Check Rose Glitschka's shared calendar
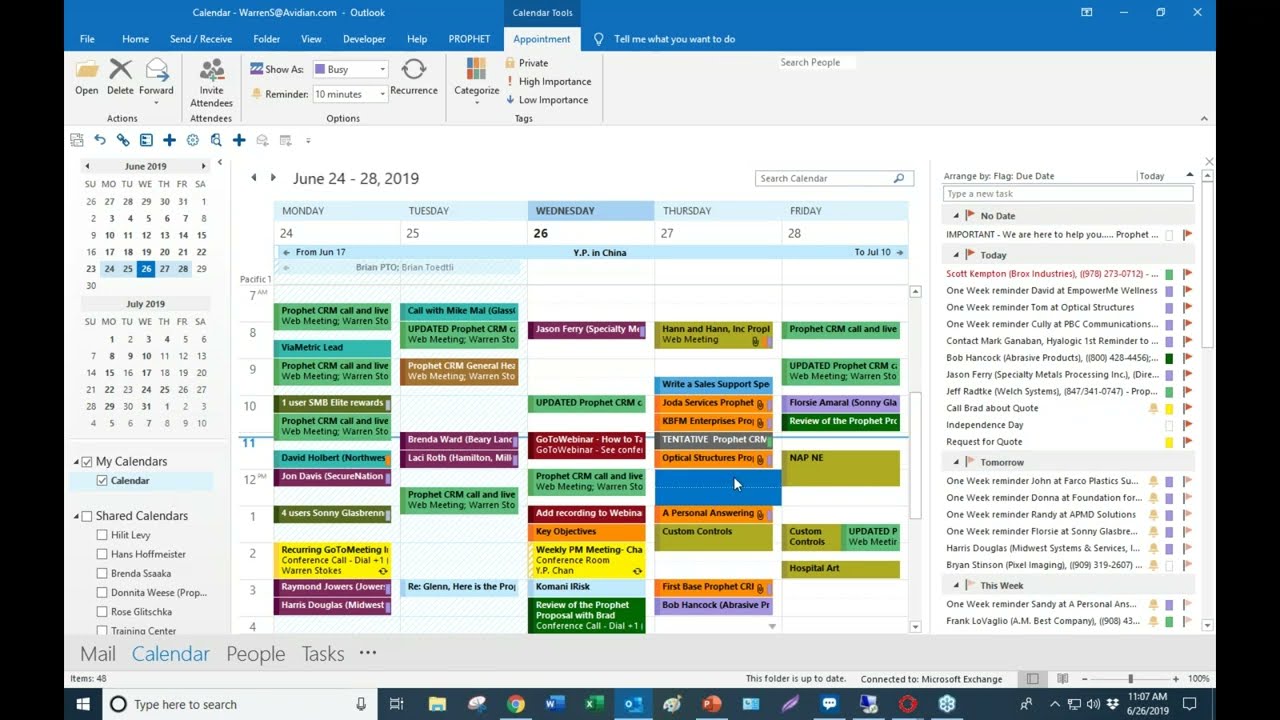Screen dimensions: 1280x720 coord(102,612)
